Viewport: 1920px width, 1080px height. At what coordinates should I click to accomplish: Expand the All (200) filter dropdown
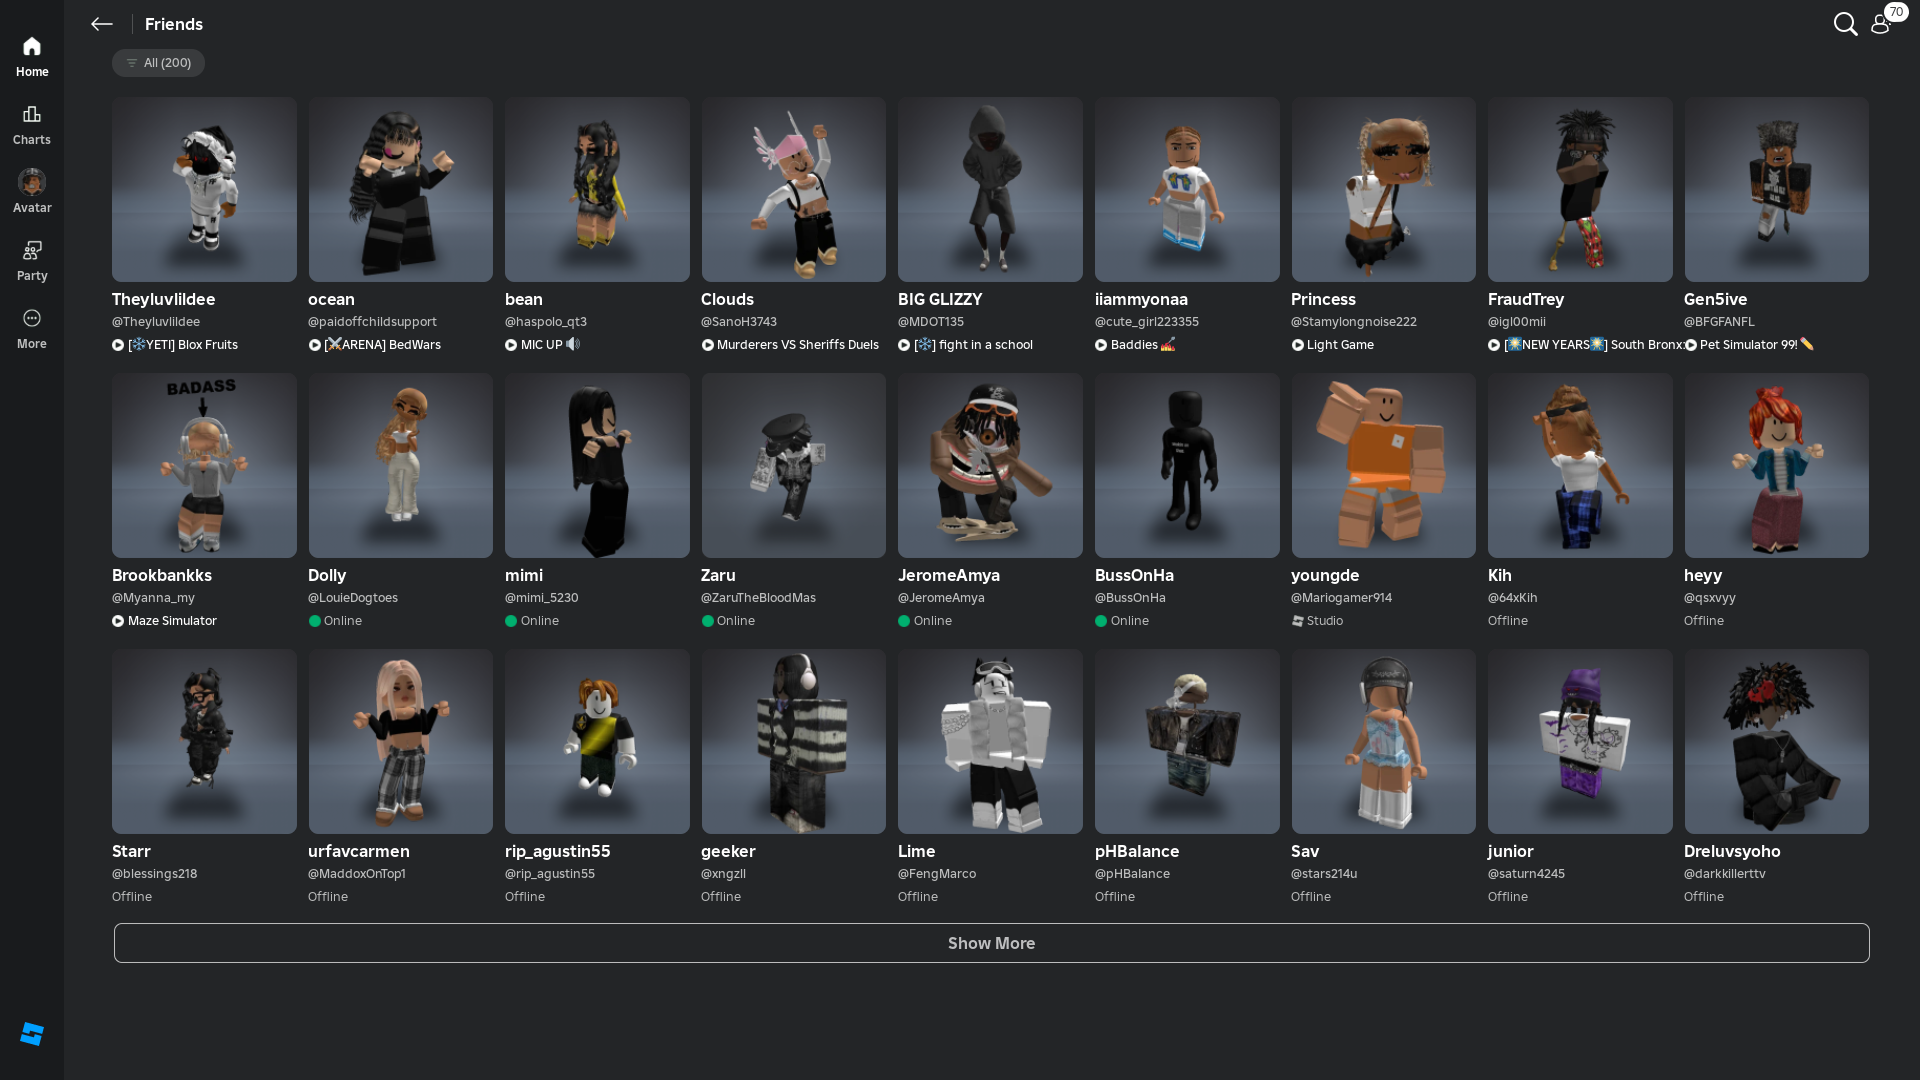tap(158, 63)
